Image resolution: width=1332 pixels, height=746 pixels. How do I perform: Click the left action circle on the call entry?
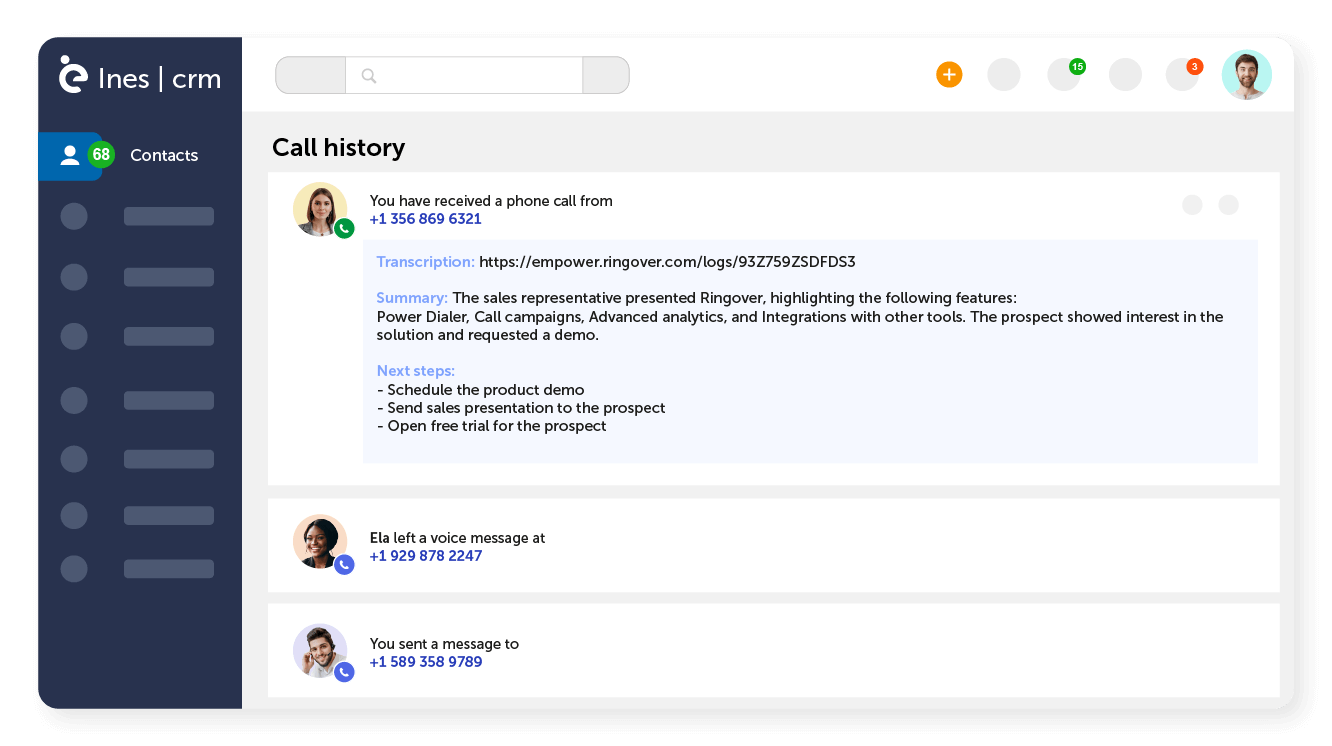coord(1192,204)
